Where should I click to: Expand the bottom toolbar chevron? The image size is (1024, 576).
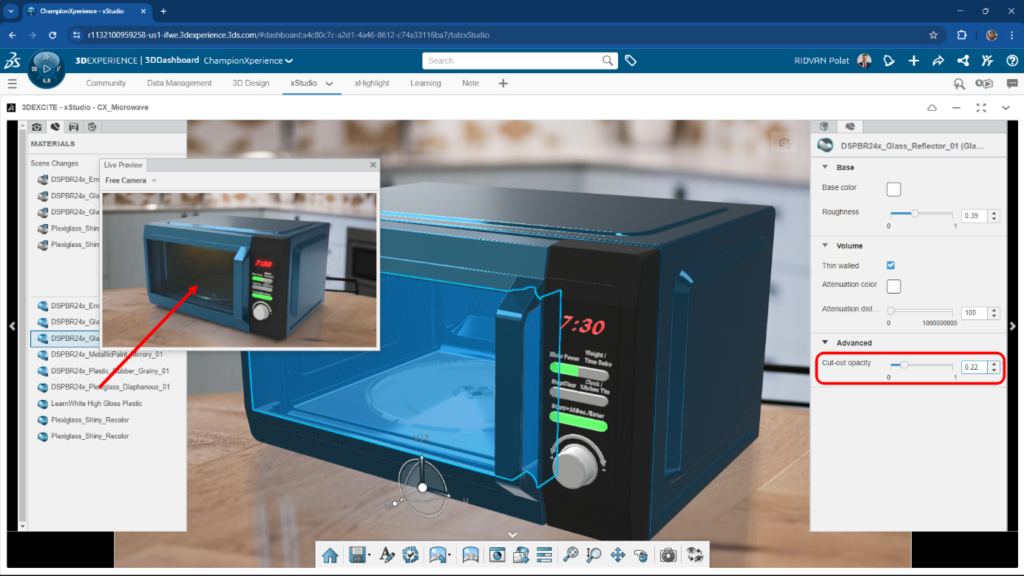tap(513, 534)
